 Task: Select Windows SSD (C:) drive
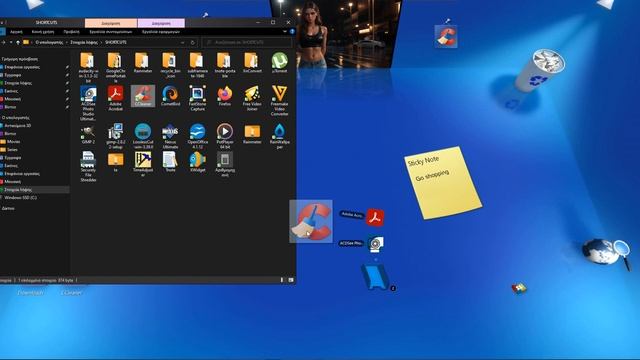click(20, 198)
